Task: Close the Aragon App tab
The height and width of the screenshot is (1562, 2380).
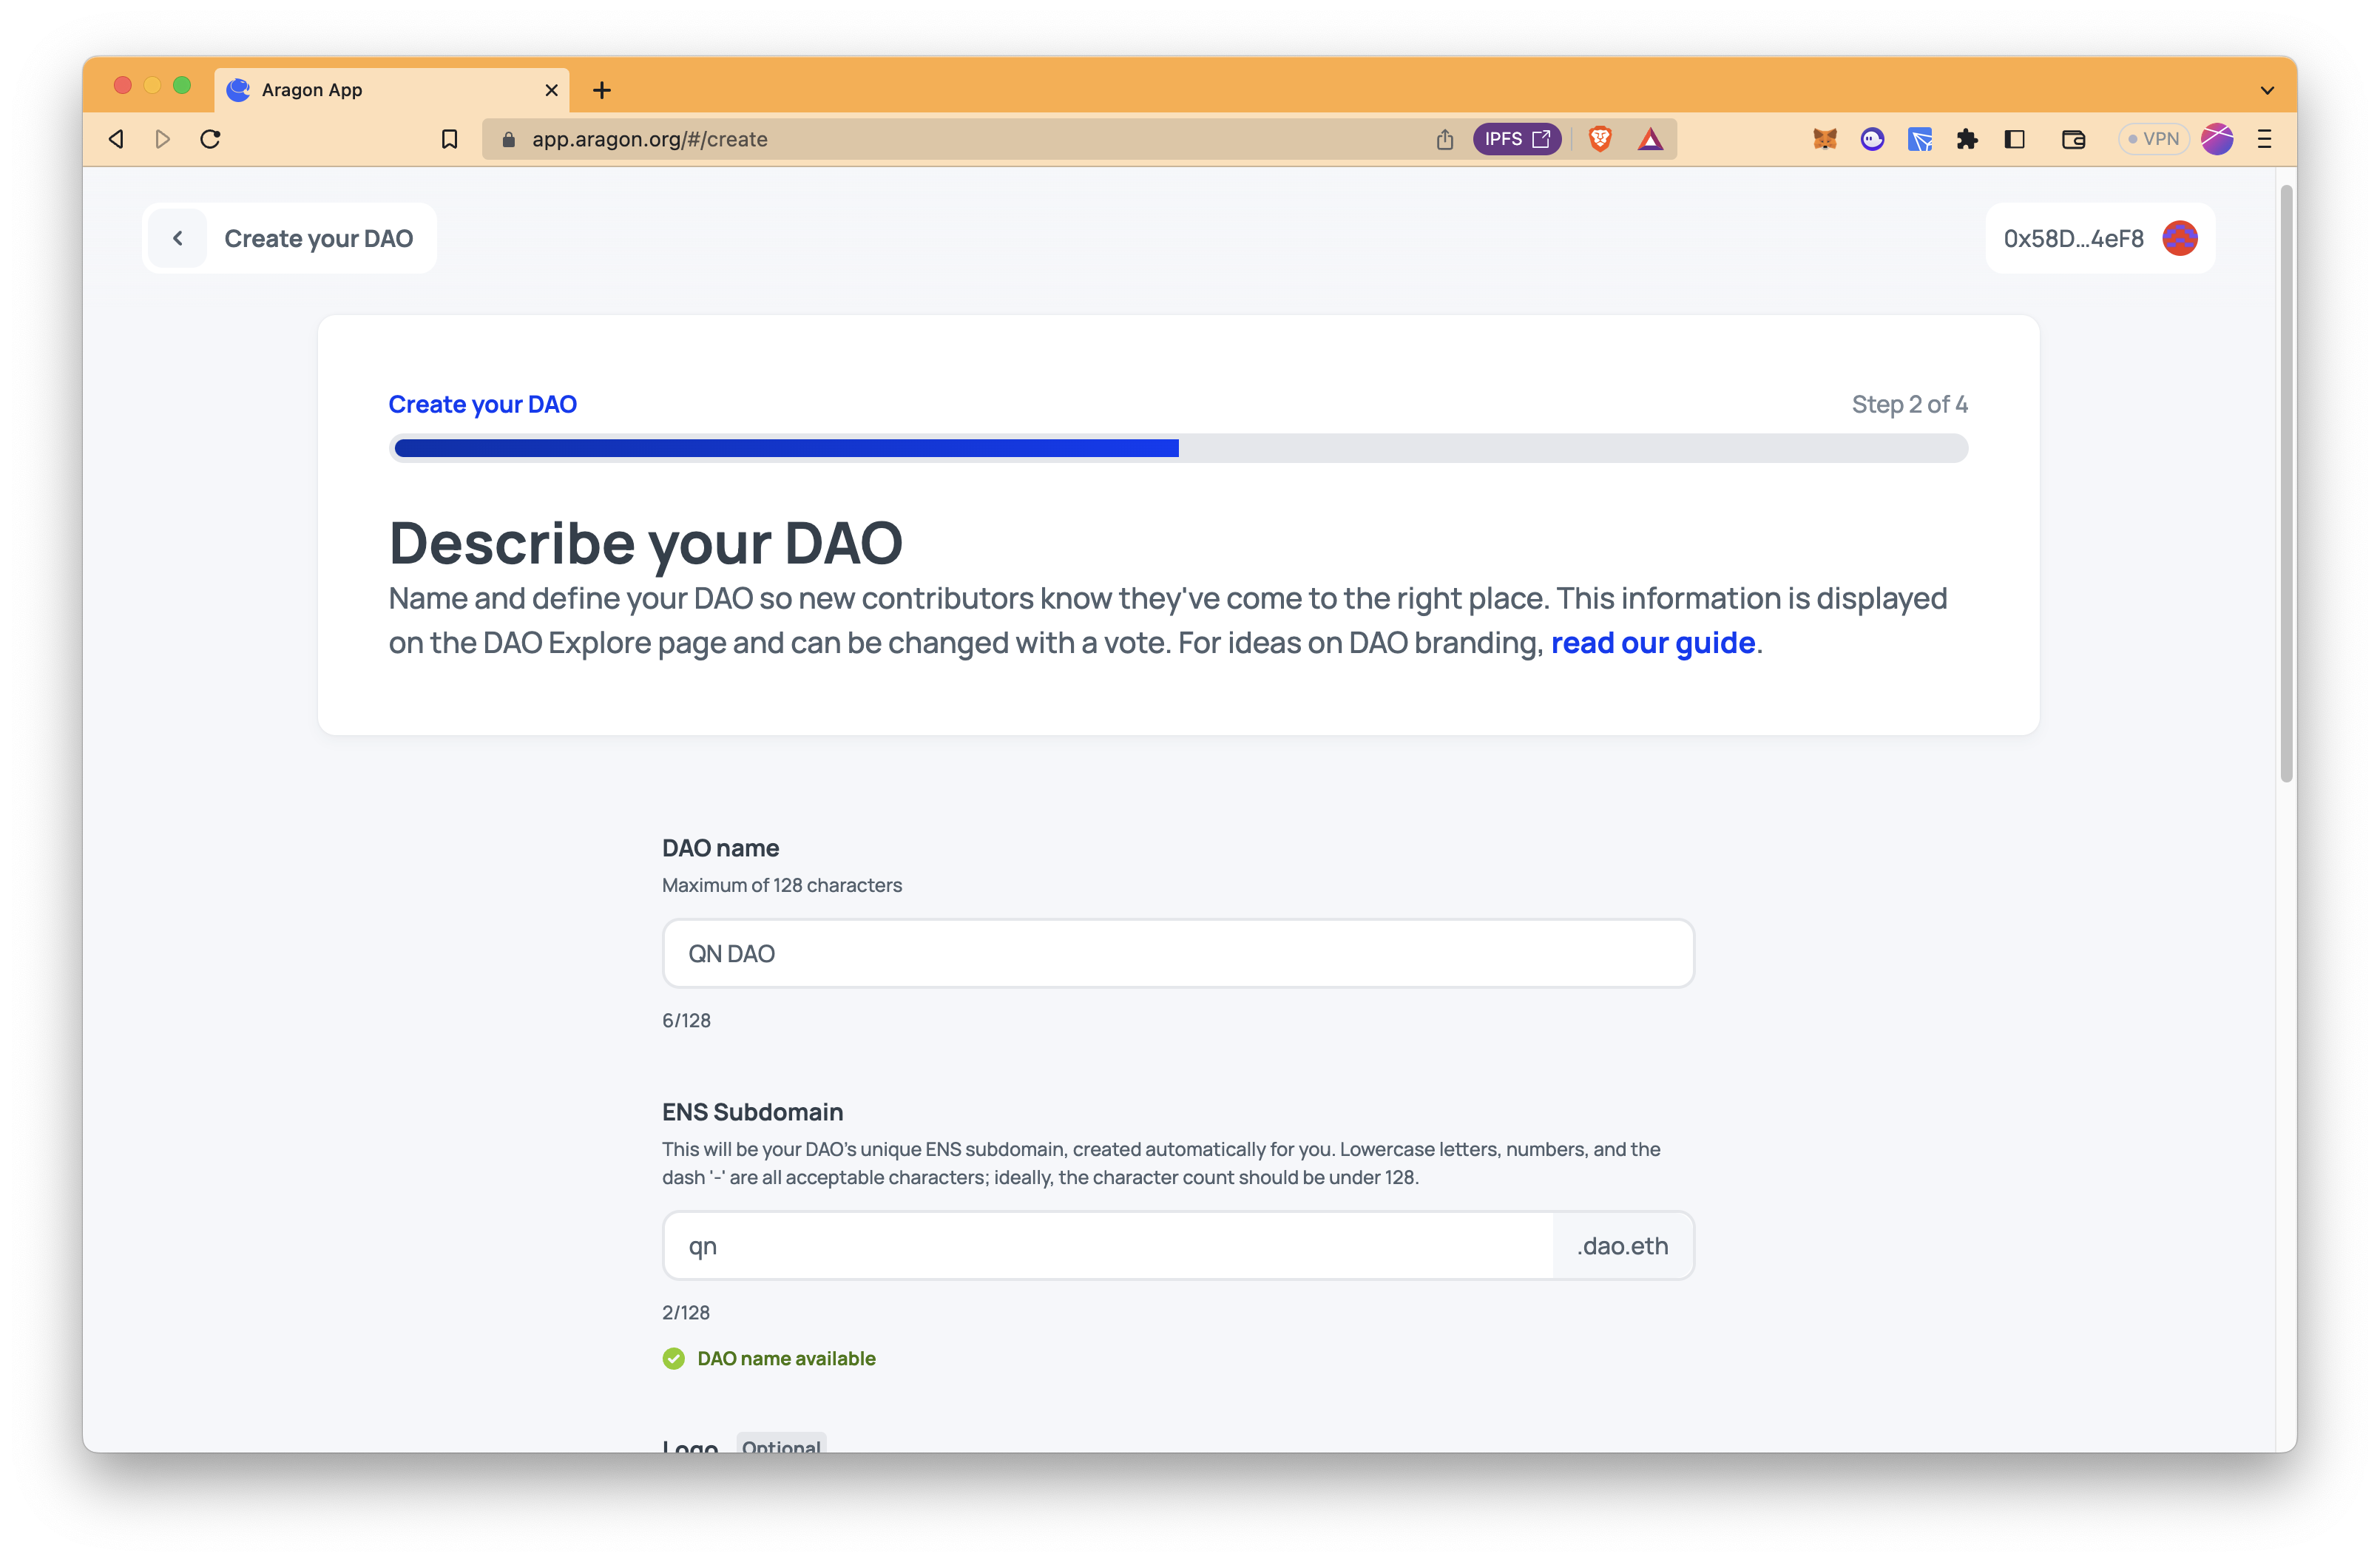Action: (x=551, y=90)
